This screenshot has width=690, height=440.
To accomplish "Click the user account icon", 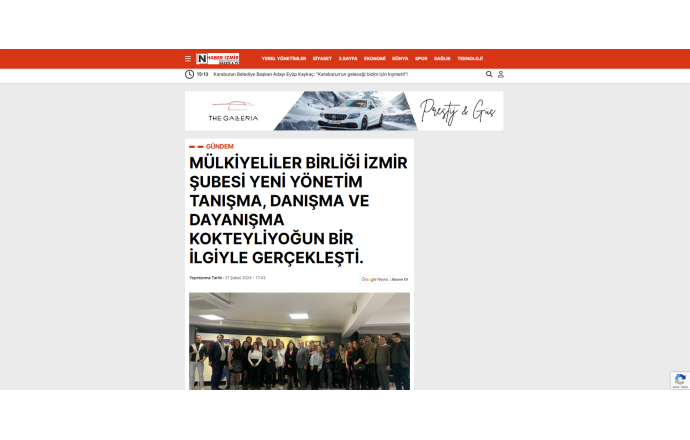I will pos(501,74).
